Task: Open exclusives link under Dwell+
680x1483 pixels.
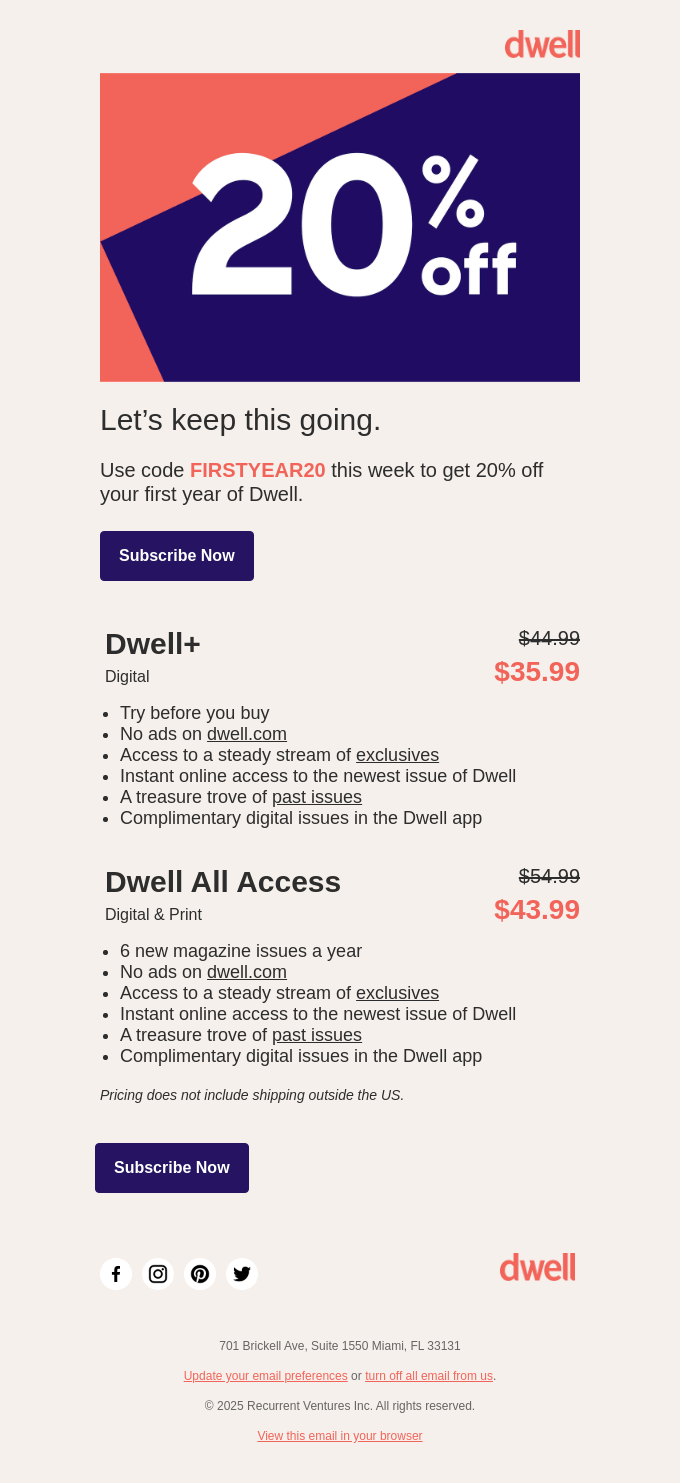Action: pos(397,755)
